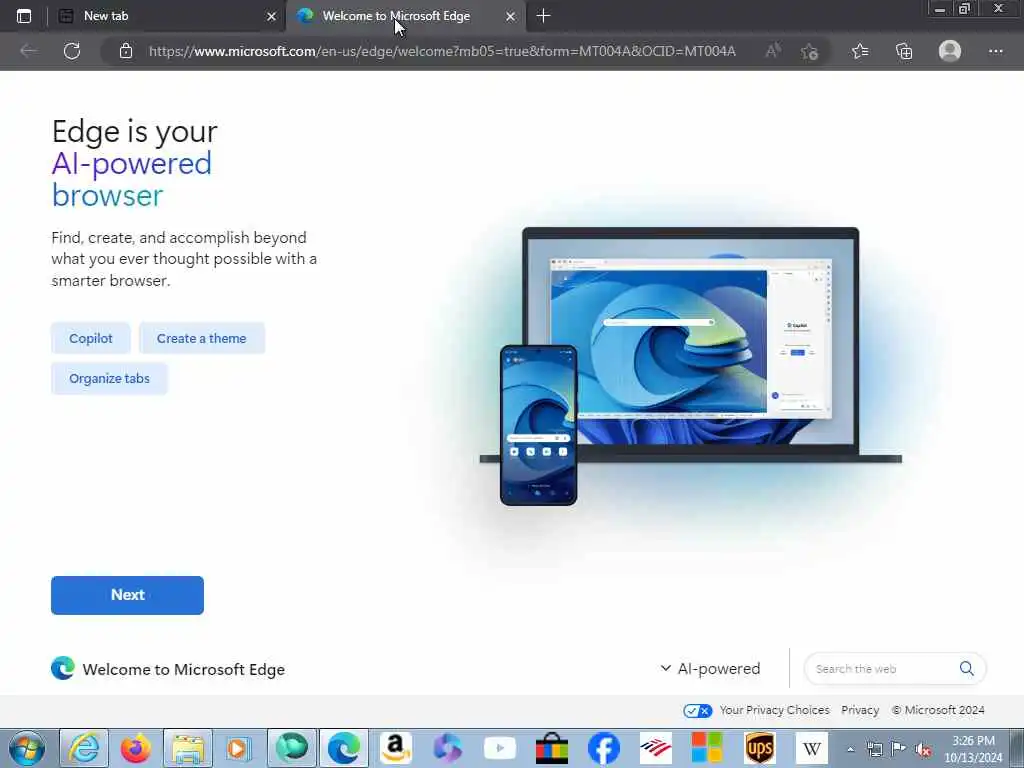Viewport: 1024px width, 768px height.
Task: Open Copilot from taskbar
Action: tap(447, 748)
